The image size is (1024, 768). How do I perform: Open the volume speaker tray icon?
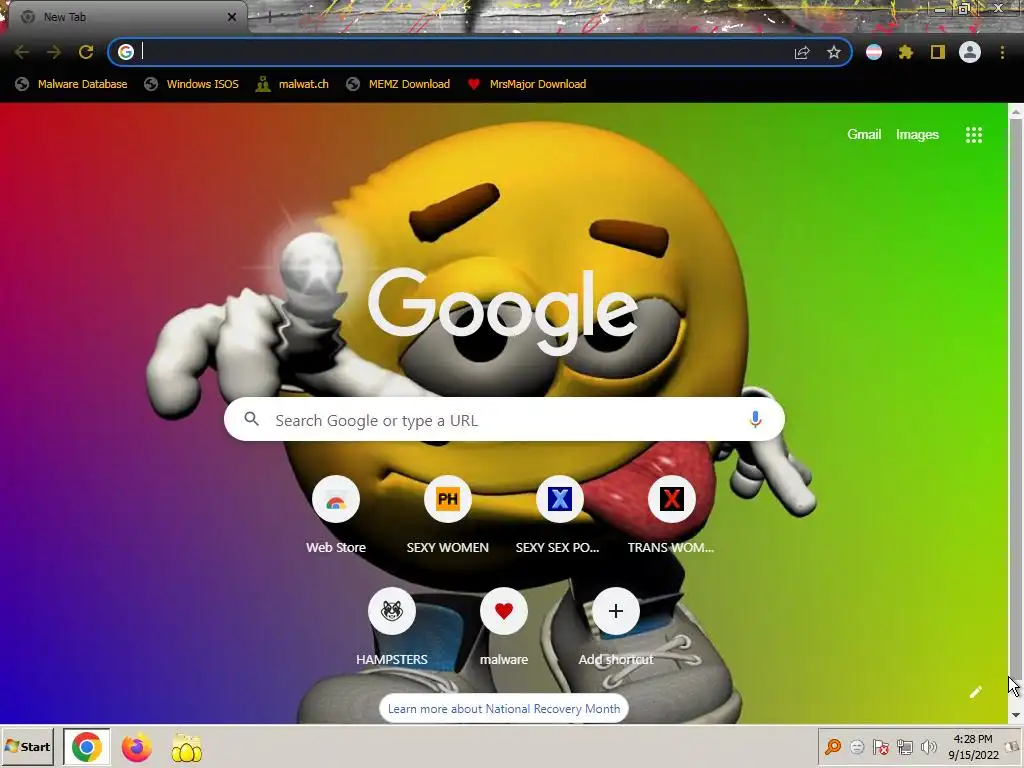[x=928, y=747]
